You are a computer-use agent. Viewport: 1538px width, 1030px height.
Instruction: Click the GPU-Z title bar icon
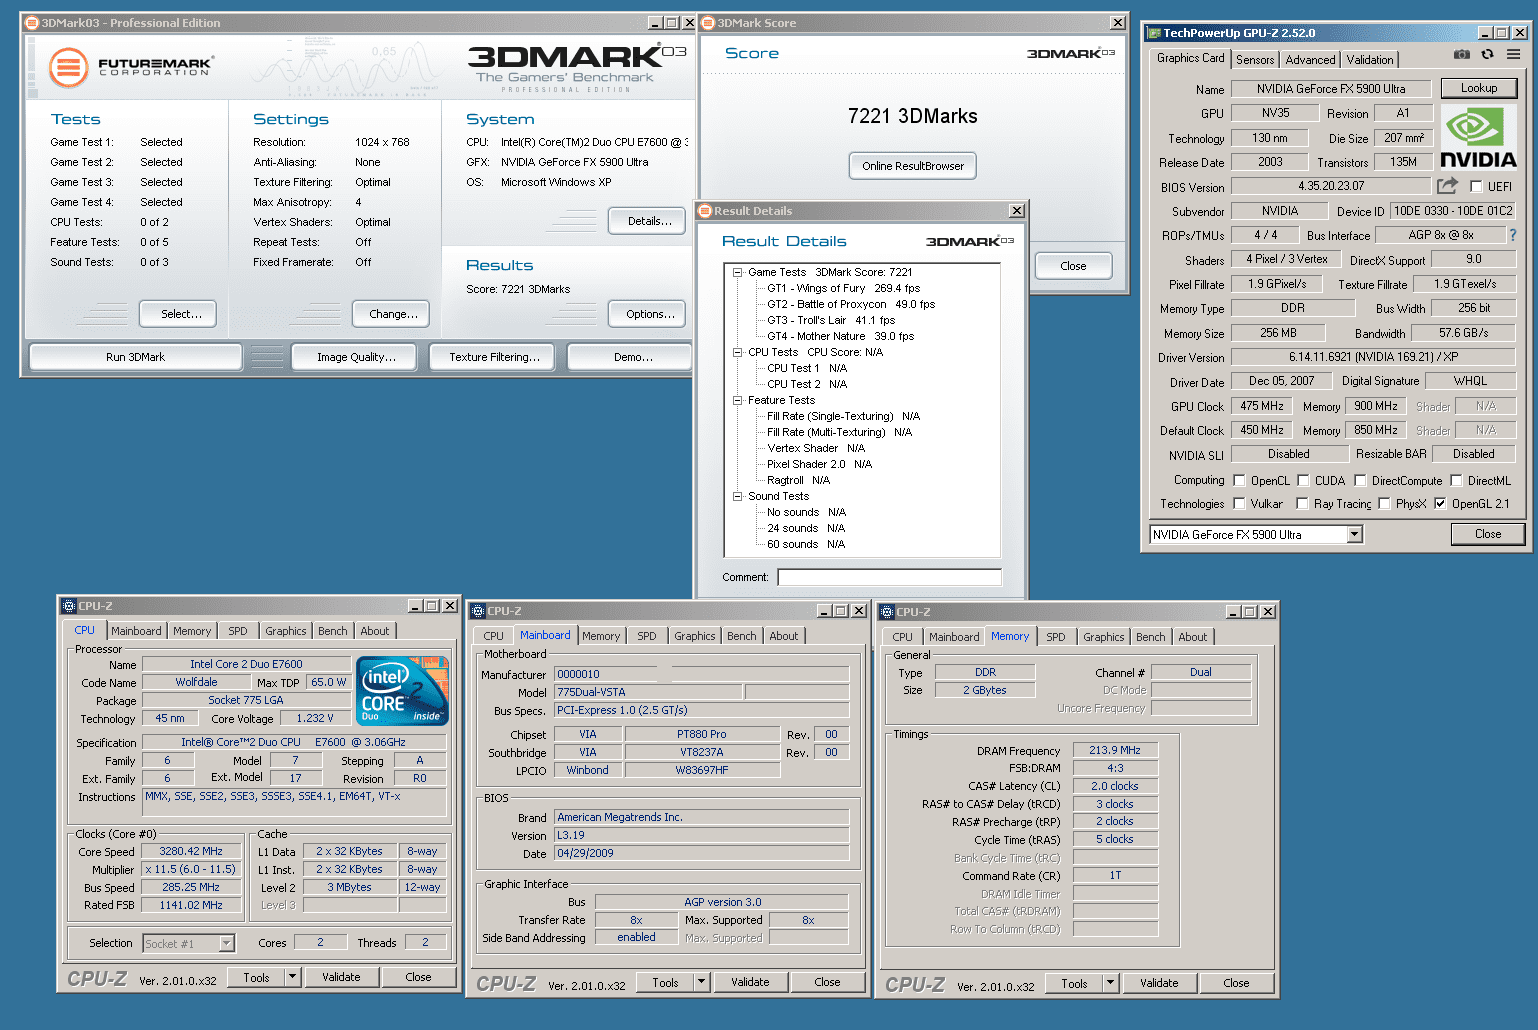pos(1155,33)
